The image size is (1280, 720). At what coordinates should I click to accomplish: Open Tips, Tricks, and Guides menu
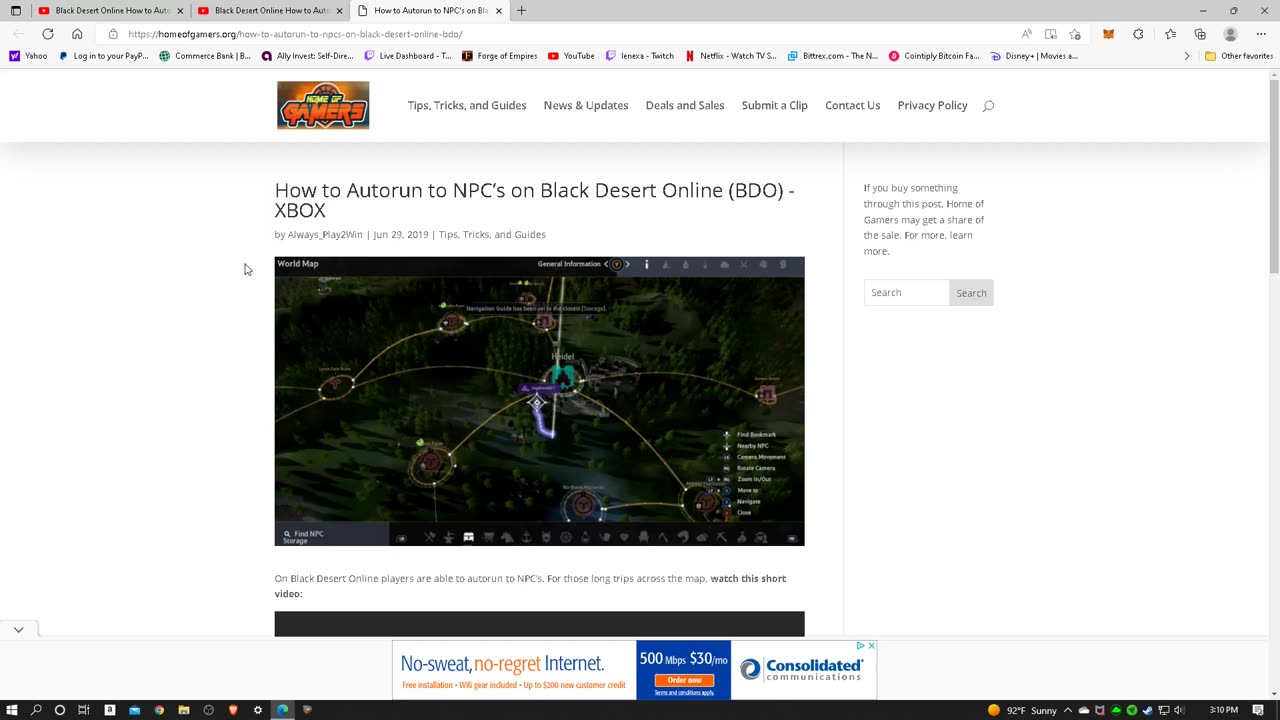[467, 106]
